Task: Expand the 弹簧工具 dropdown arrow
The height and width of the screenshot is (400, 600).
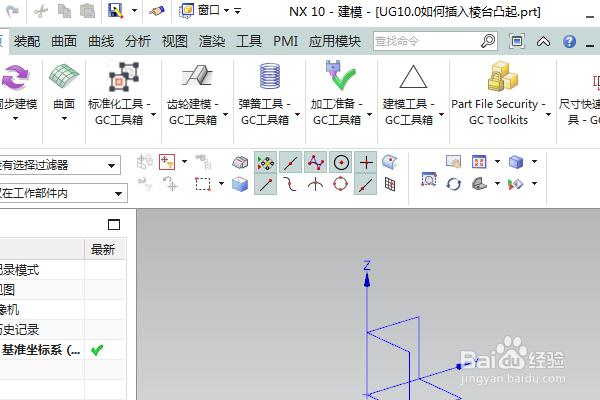Action: [x=297, y=114]
